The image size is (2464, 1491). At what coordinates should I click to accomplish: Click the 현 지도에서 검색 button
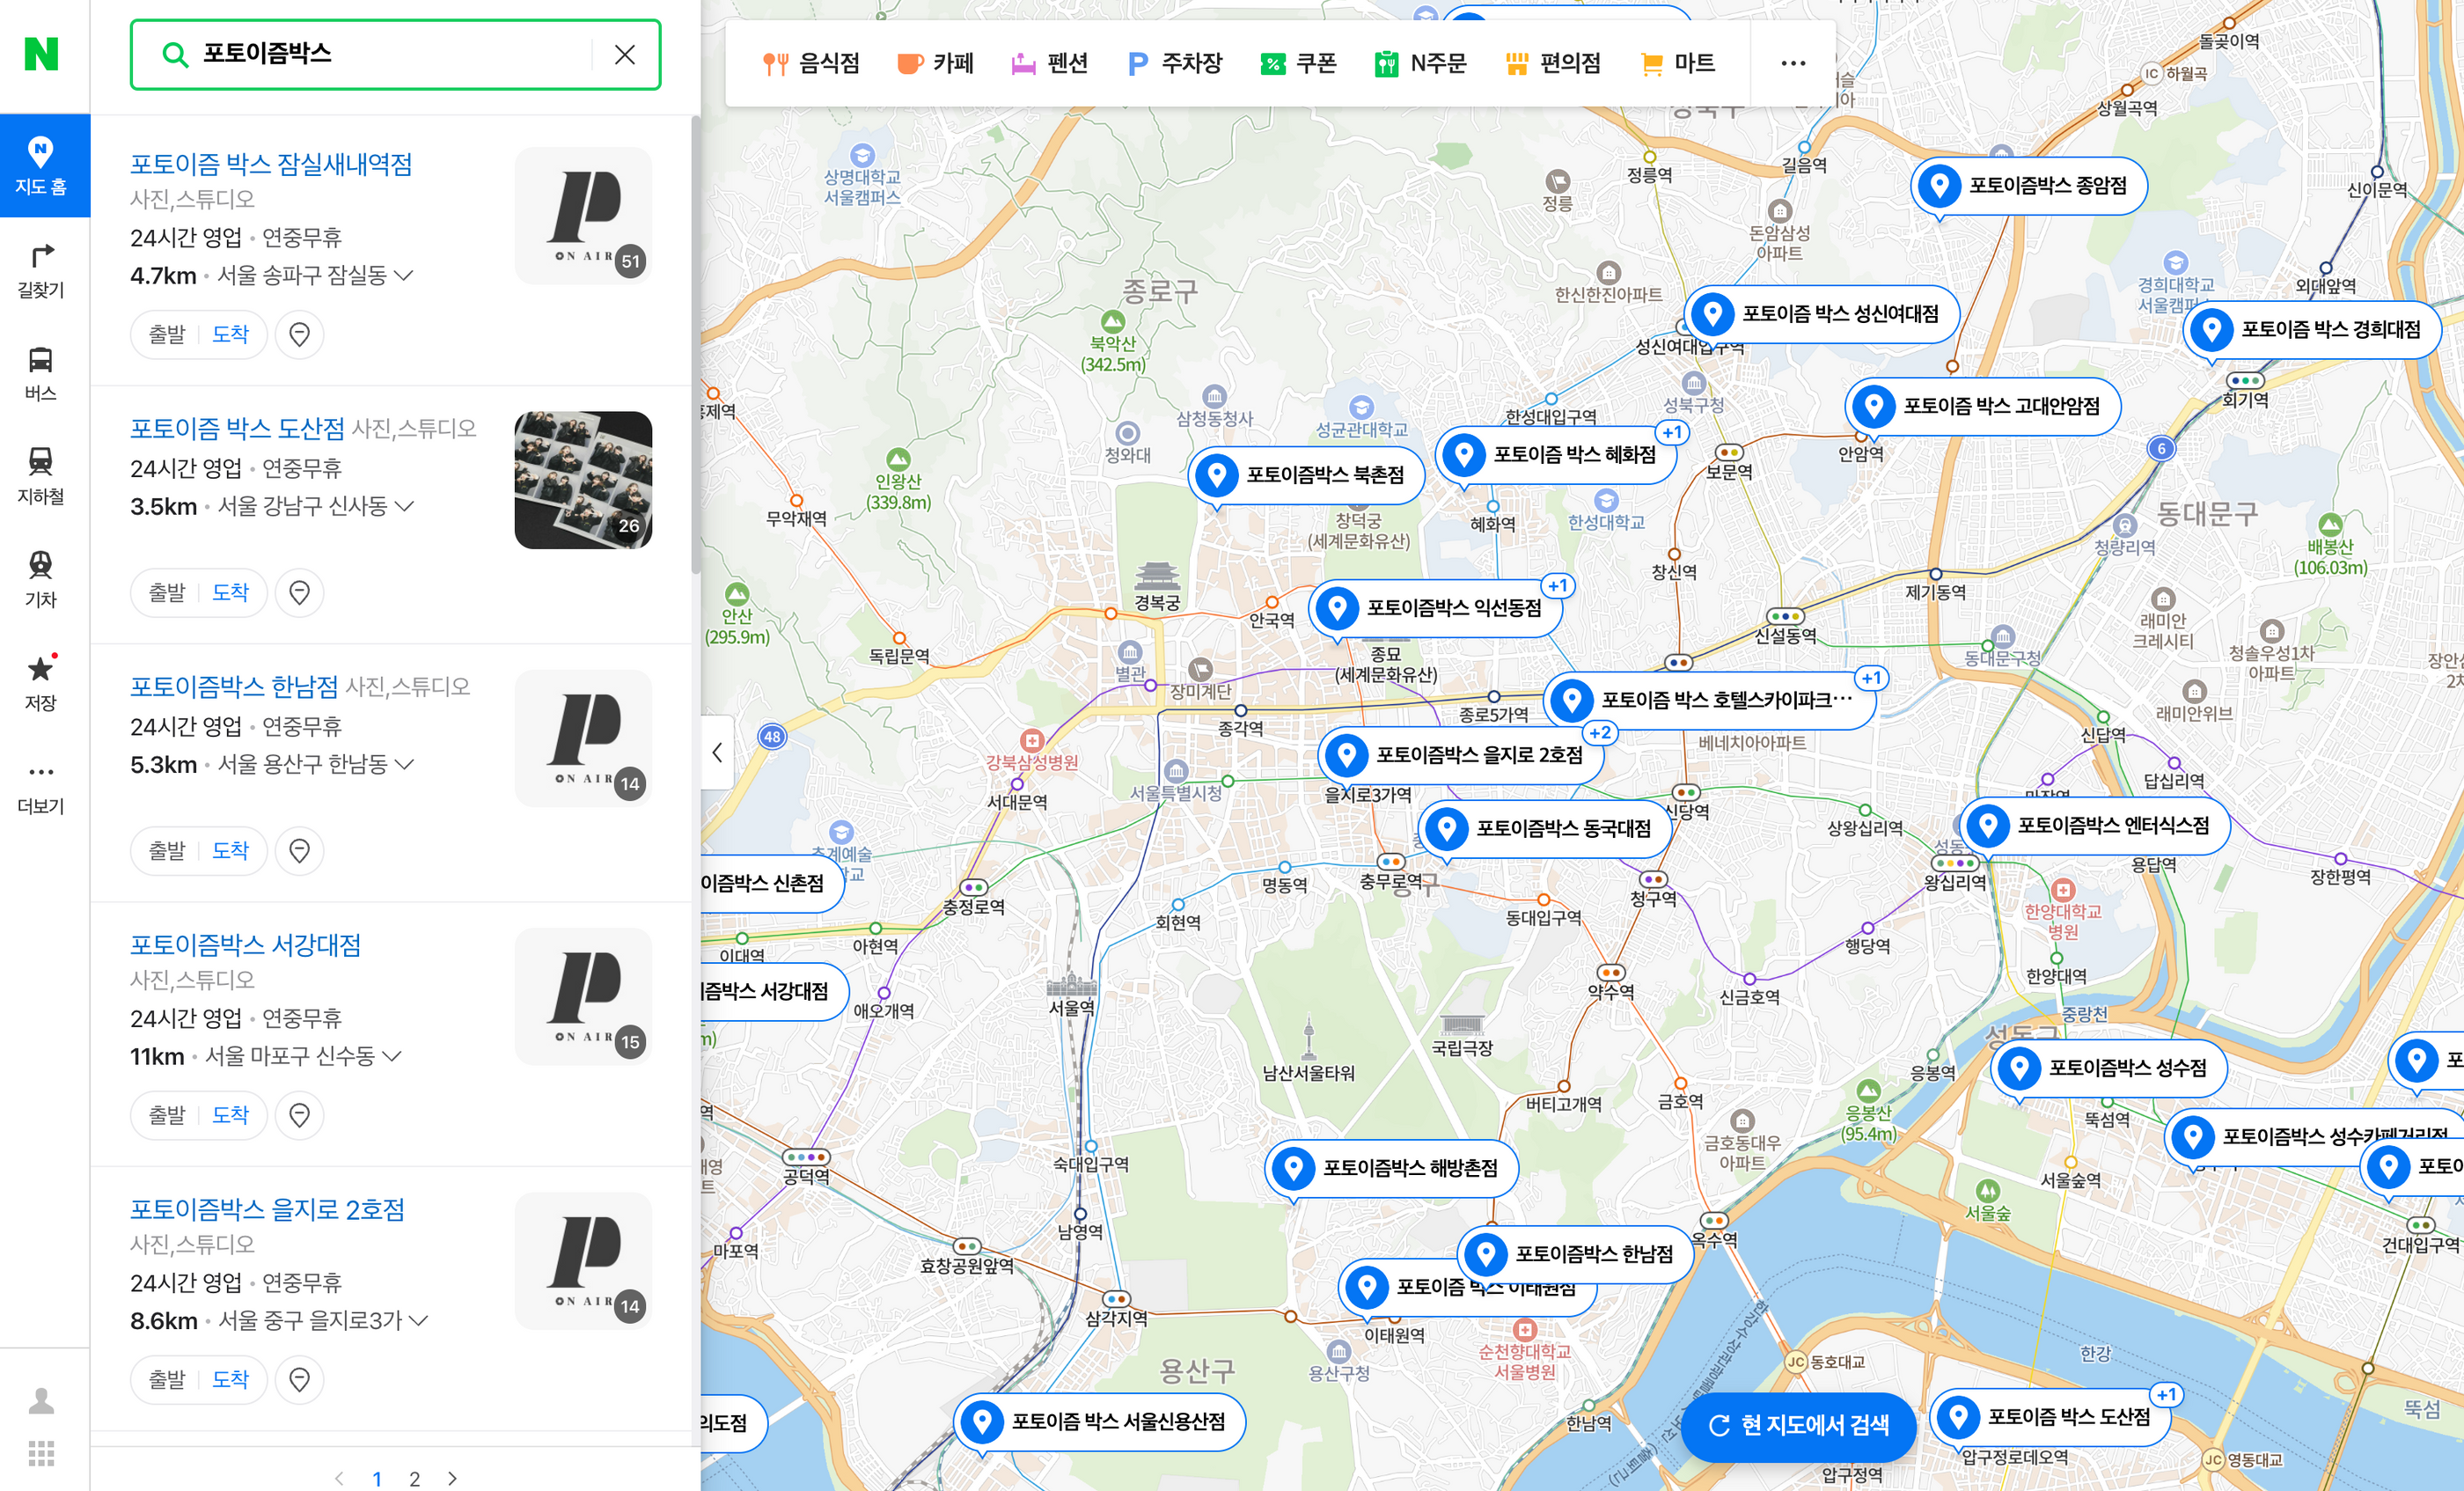pos(1798,1425)
